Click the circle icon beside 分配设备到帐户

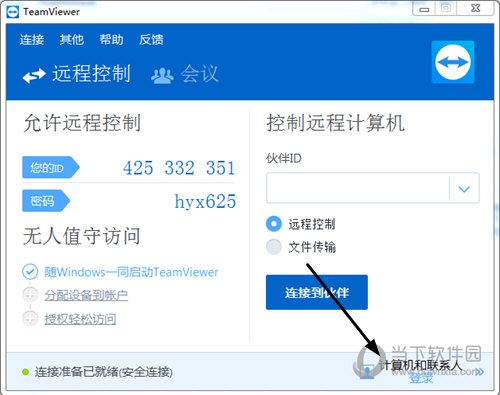coord(30,295)
